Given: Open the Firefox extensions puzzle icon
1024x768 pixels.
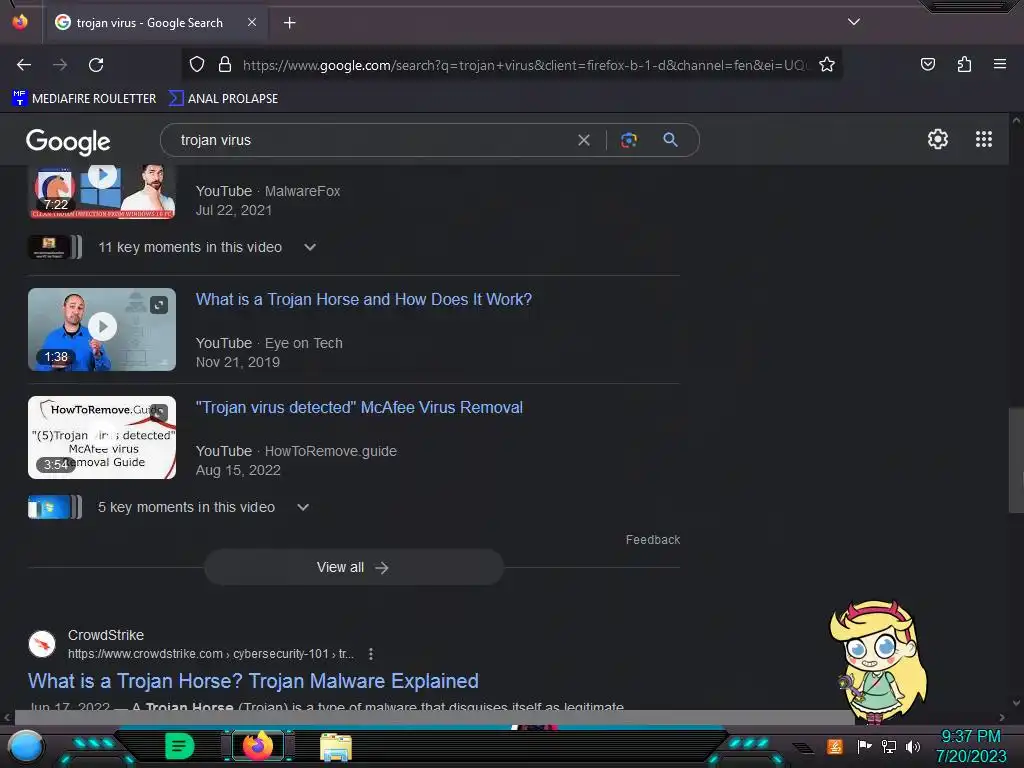Looking at the screenshot, I should [964, 64].
